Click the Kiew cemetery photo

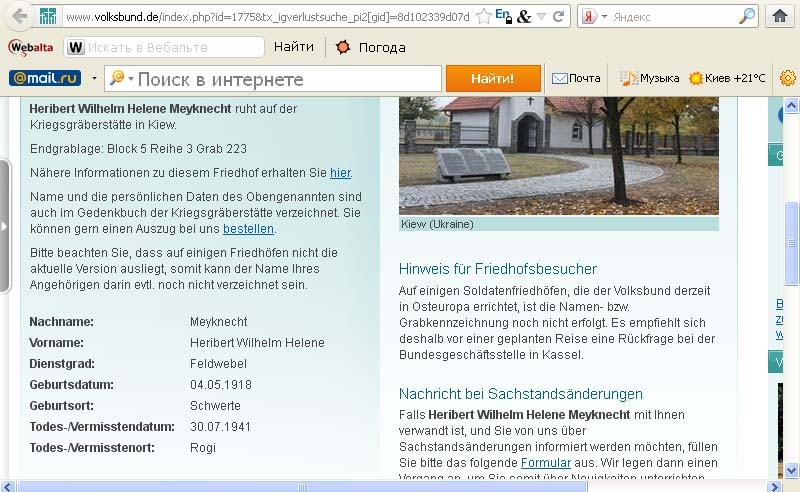[x=558, y=155]
